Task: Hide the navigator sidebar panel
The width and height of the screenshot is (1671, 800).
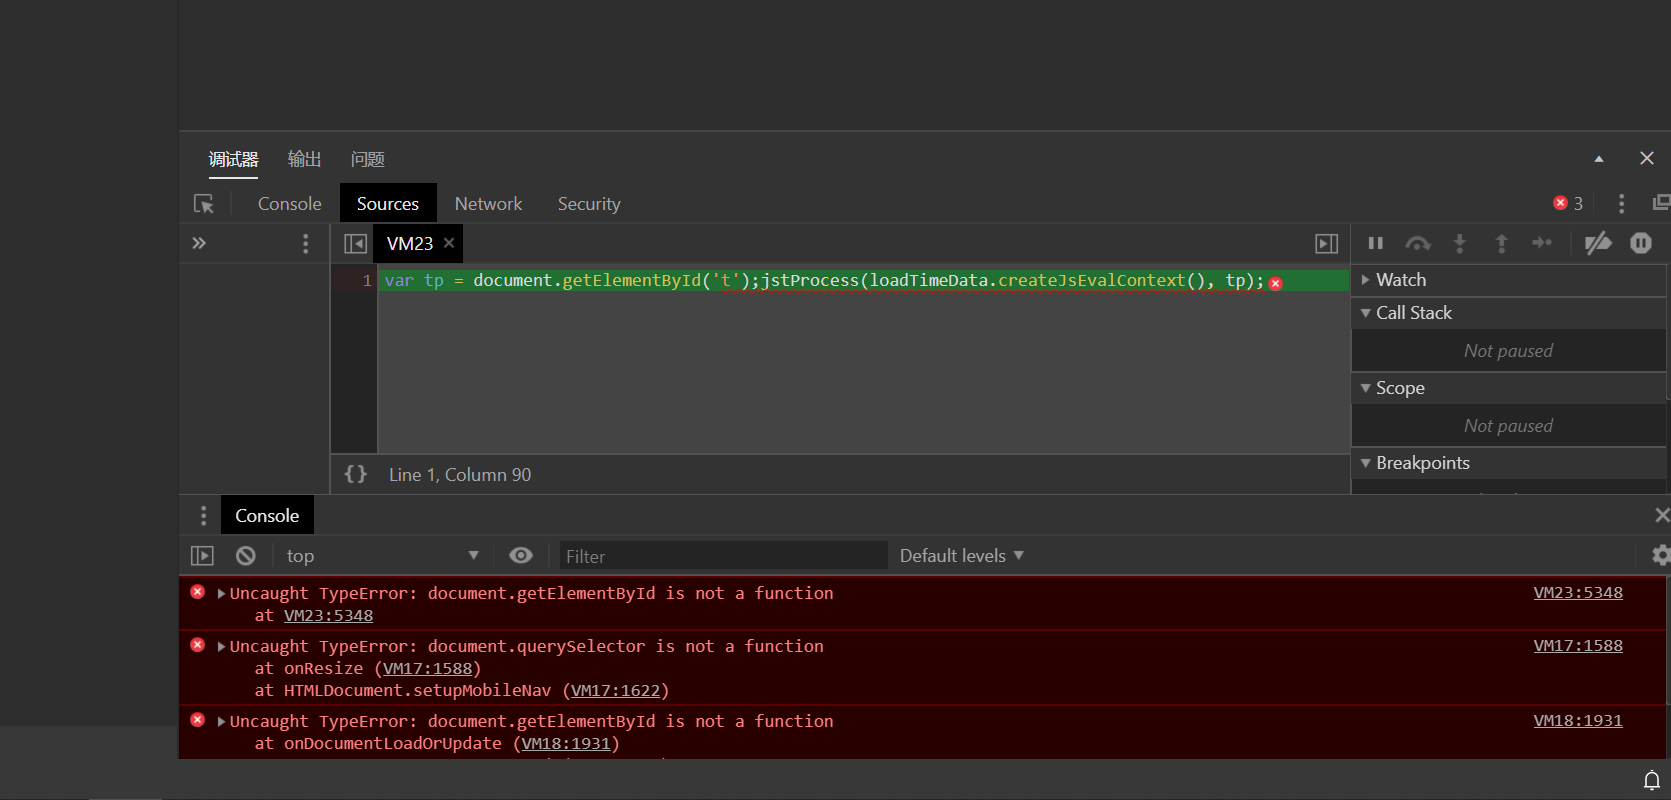Action: pos(355,244)
